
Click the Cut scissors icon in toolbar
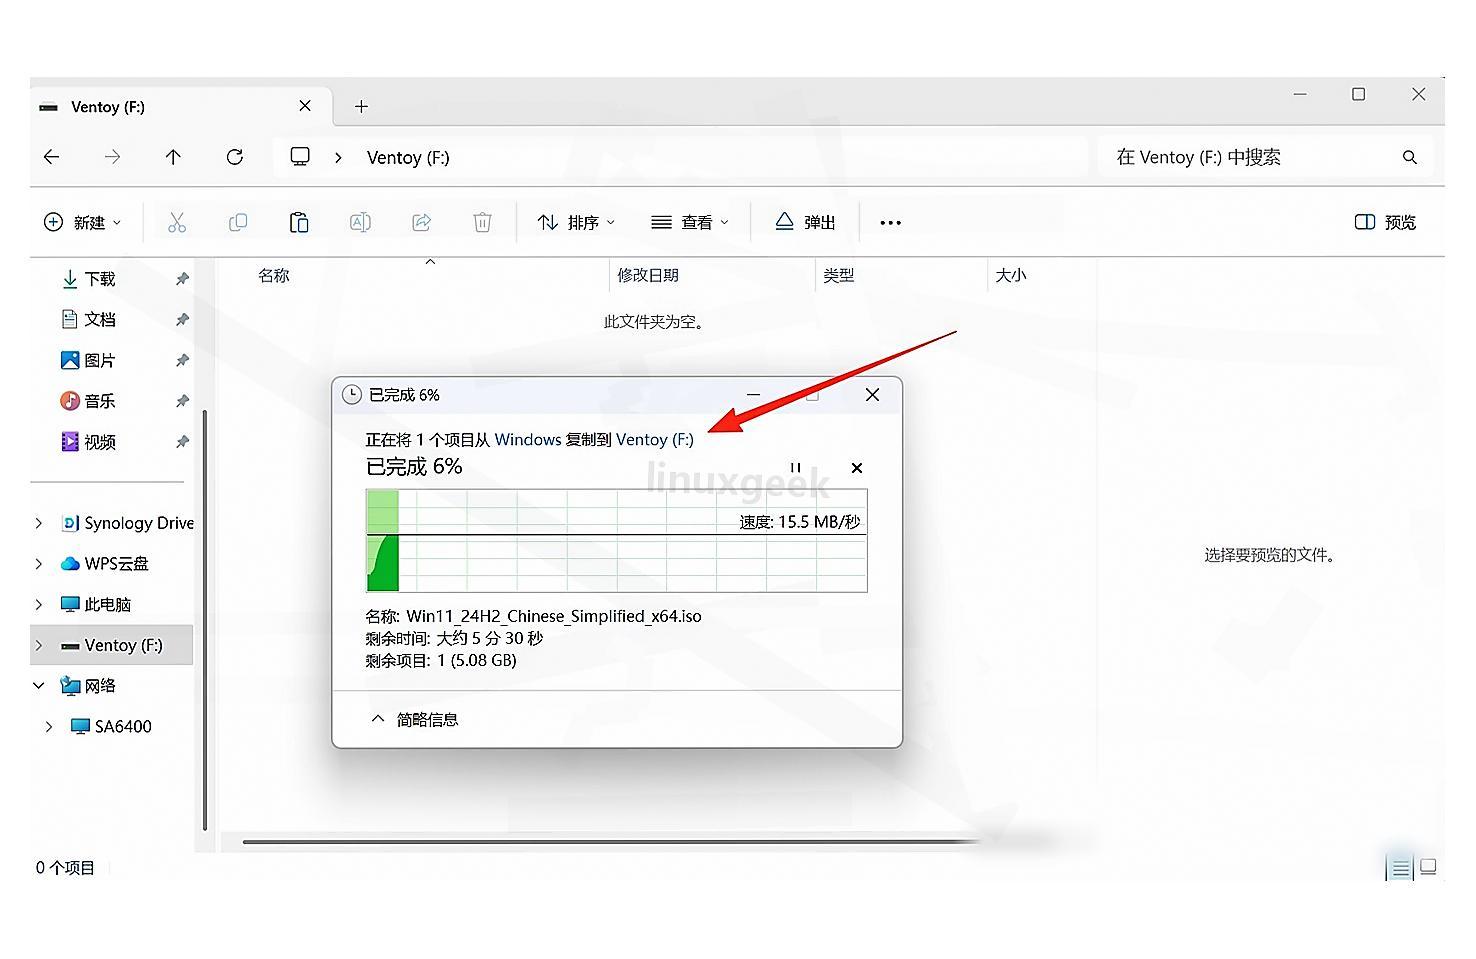[x=177, y=222]
